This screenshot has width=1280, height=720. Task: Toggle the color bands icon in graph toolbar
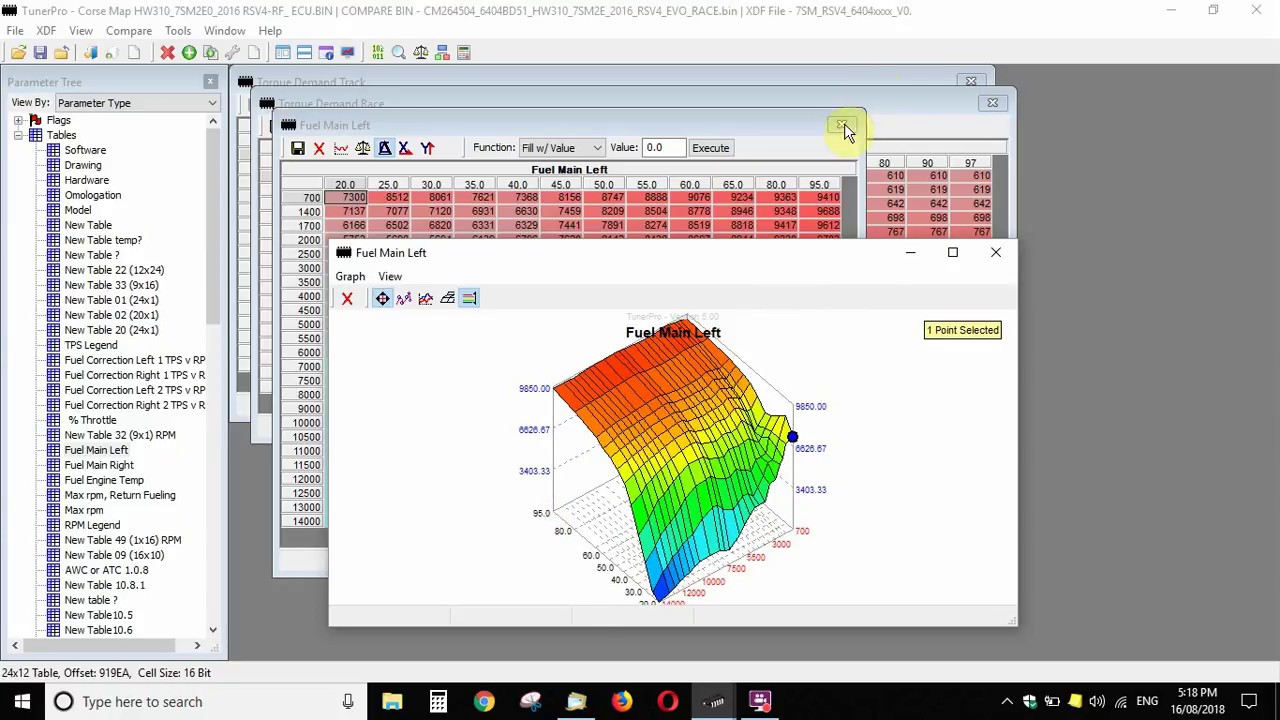coord(469,298)
